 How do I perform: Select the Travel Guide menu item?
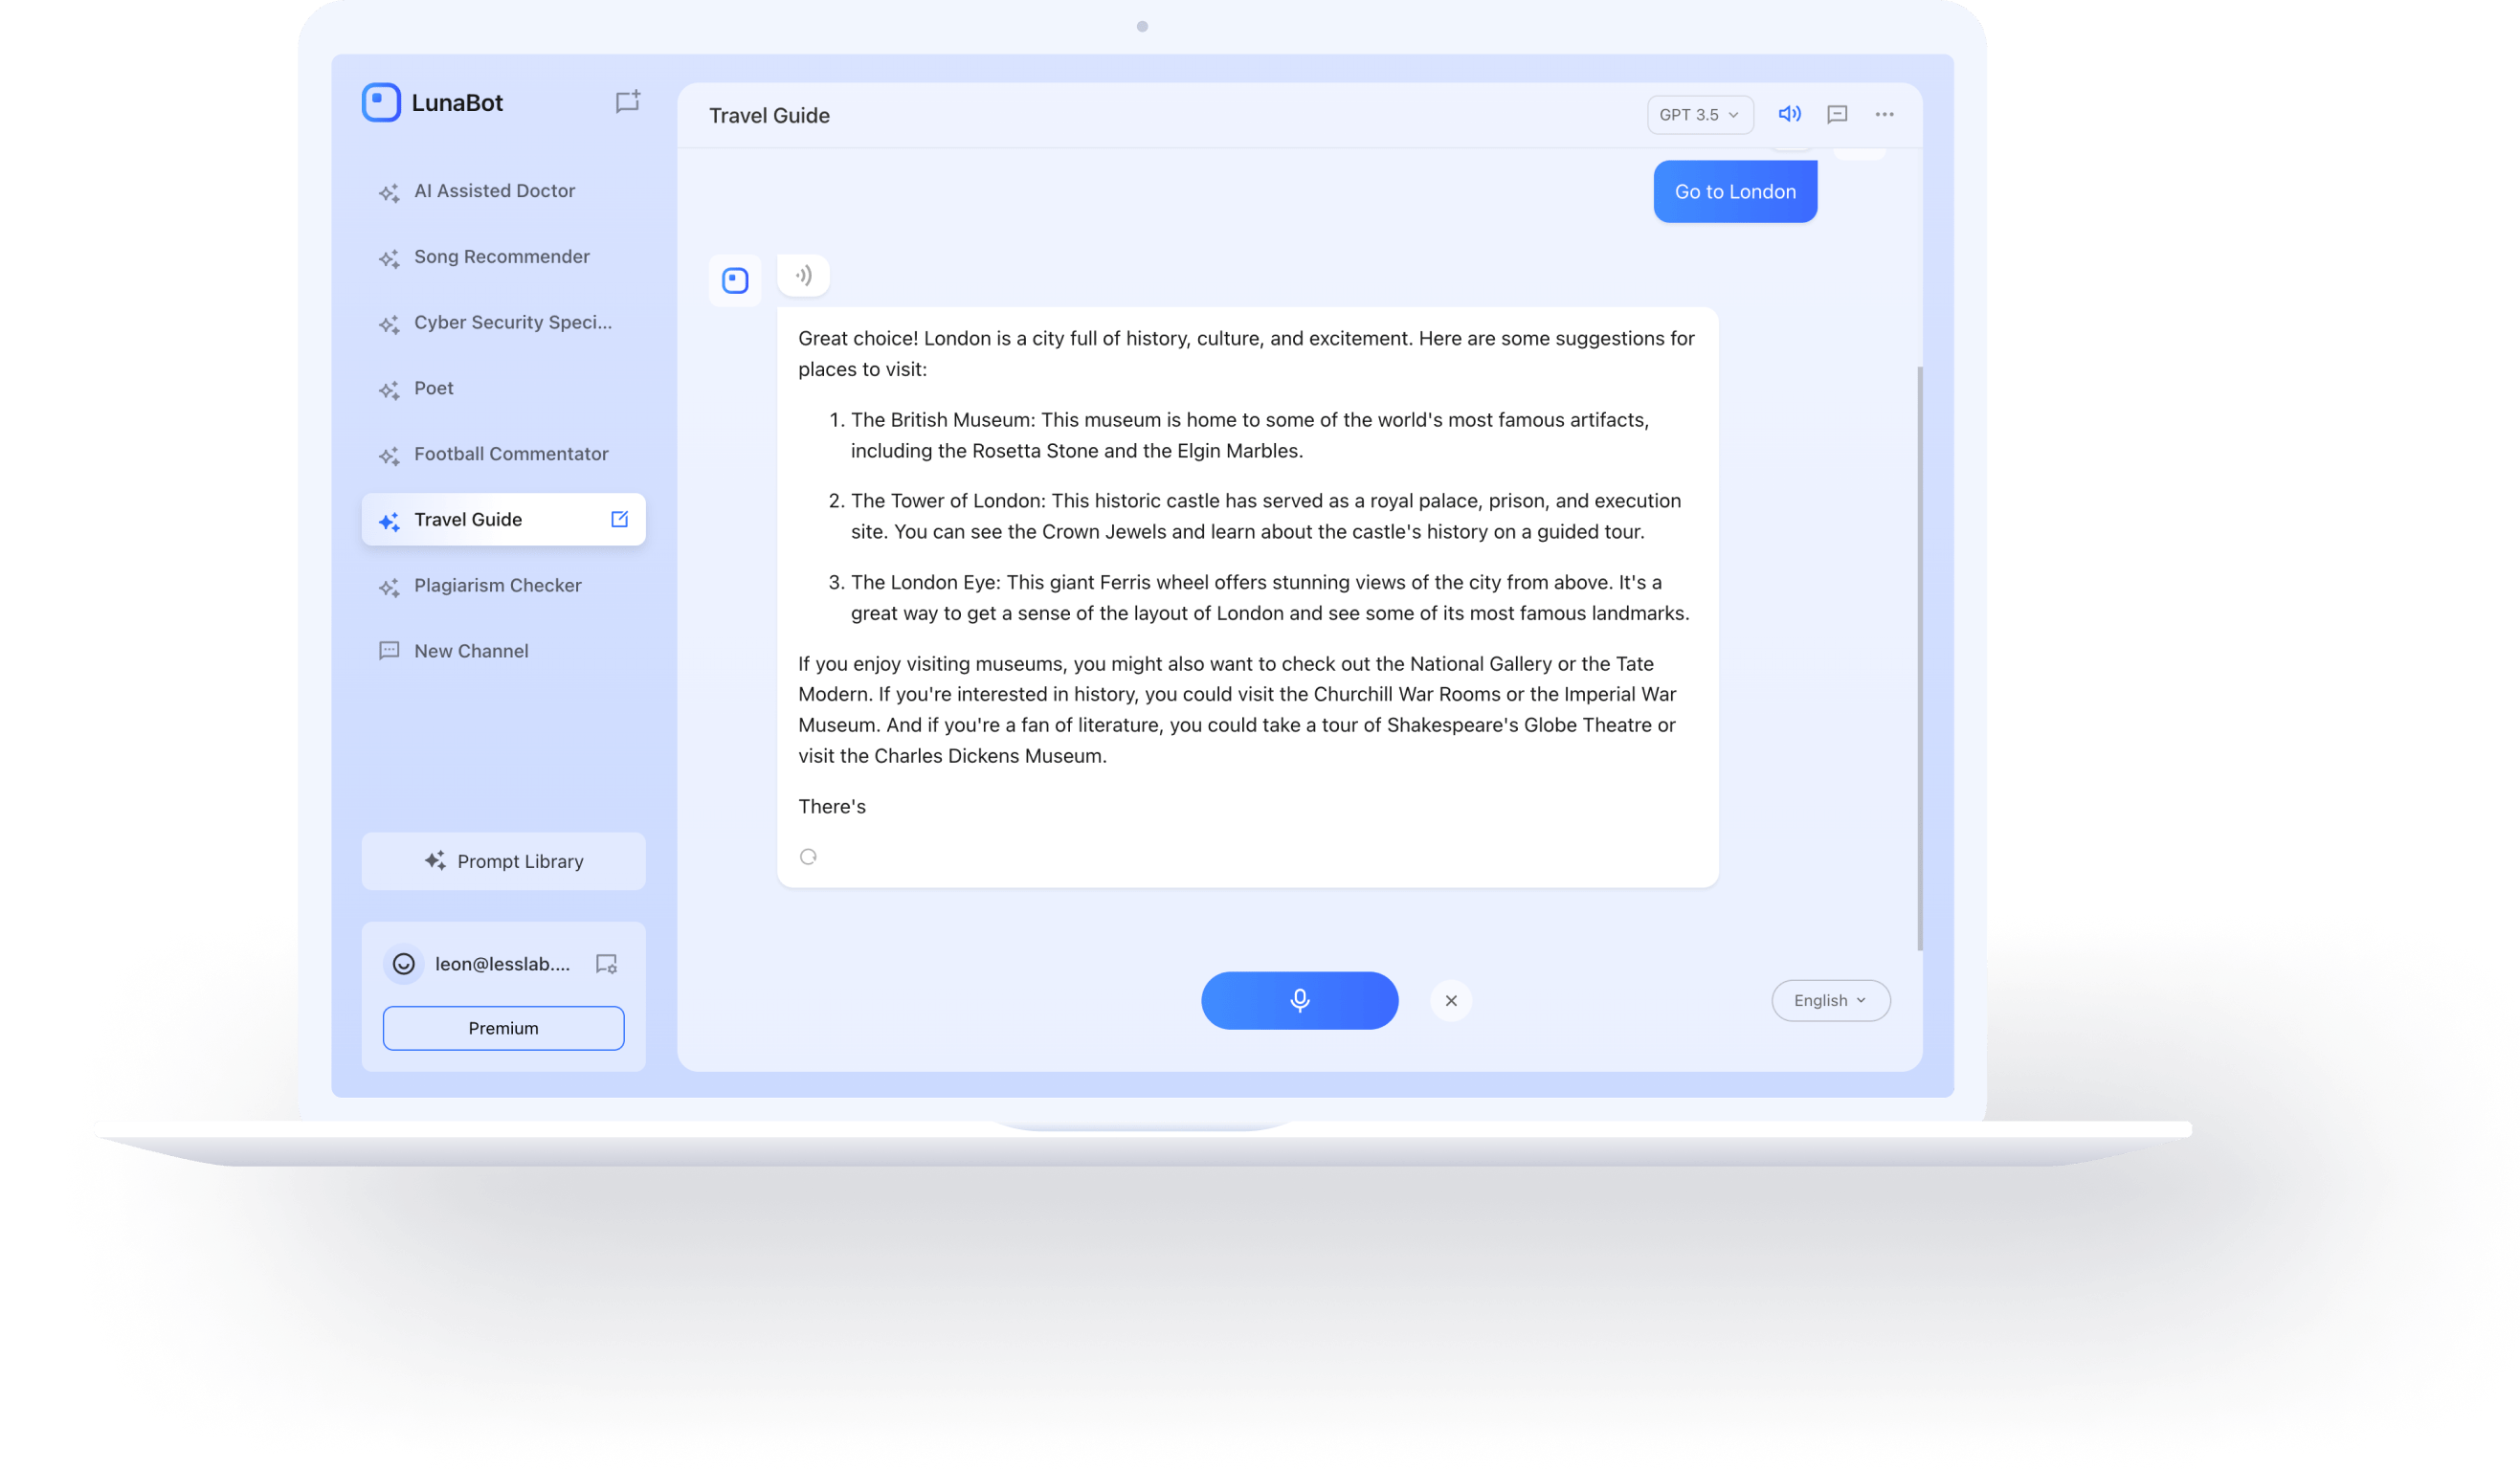(465, 518)
